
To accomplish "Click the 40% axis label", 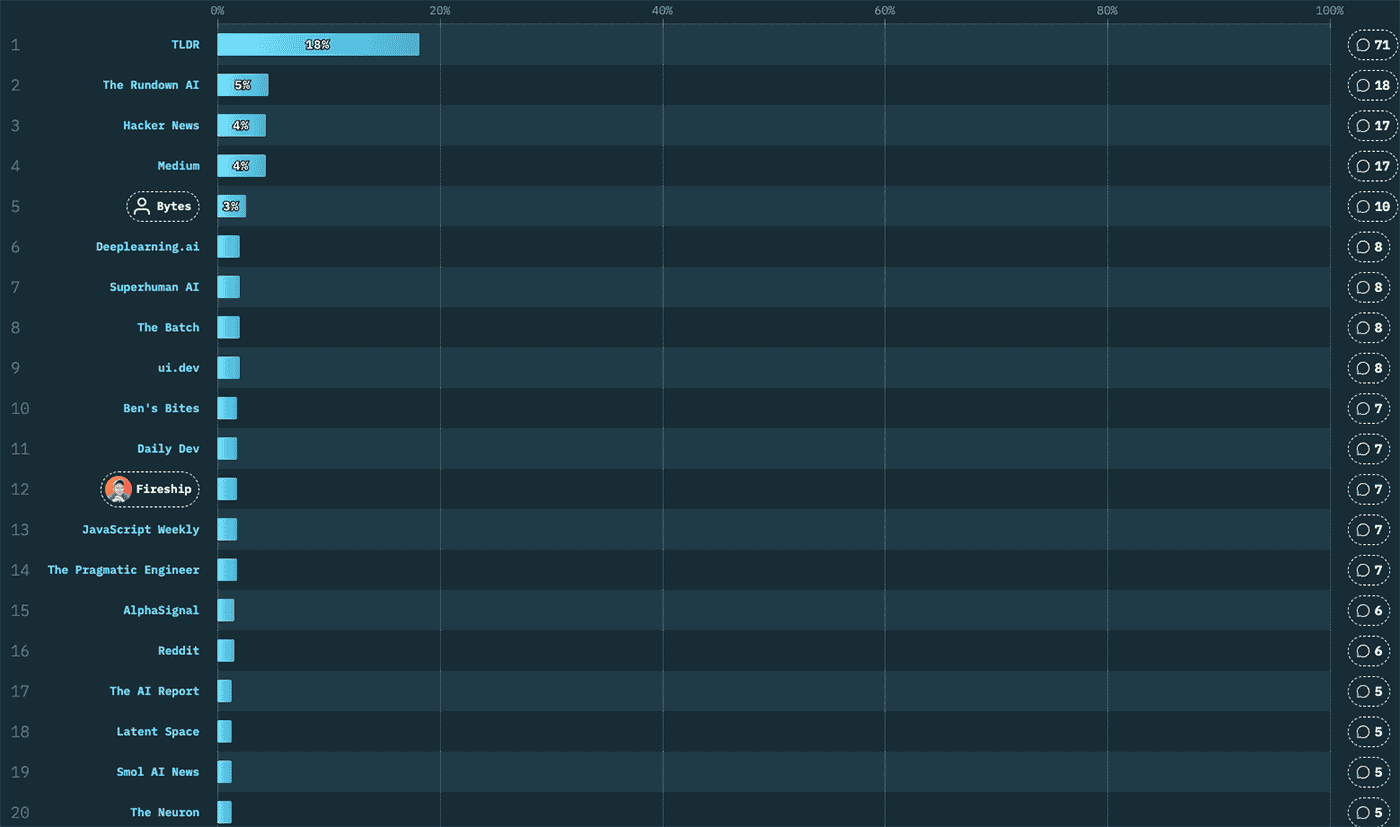I will [x=662, y=10].
